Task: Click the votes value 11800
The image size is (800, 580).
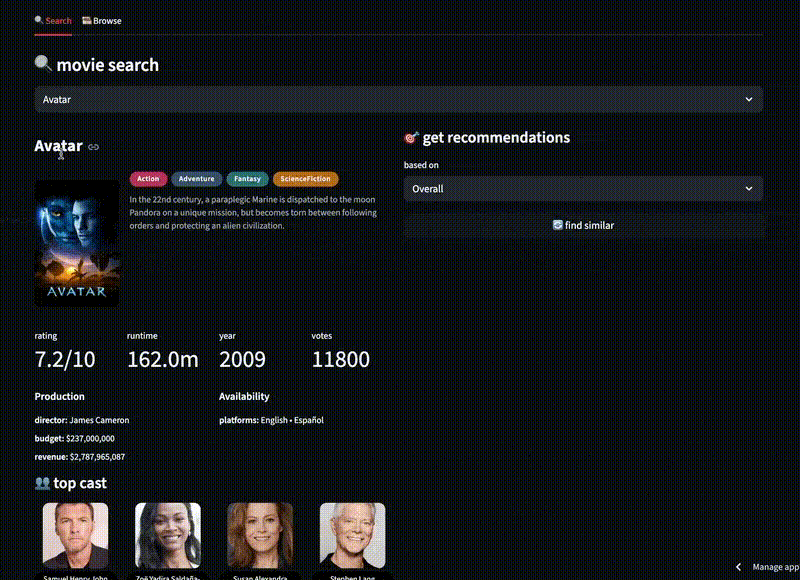Action: click(x=341, y=360)
